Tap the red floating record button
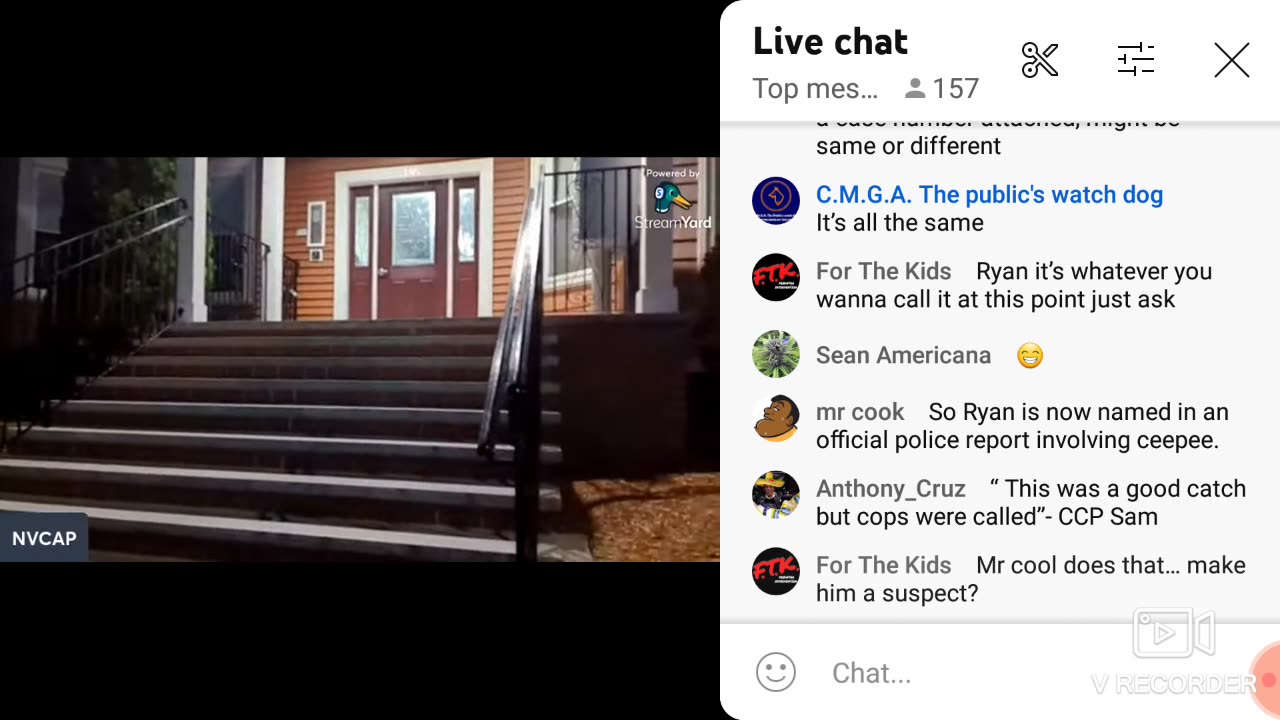This screenshot has width=1280, height=720. coord(1266,680)
